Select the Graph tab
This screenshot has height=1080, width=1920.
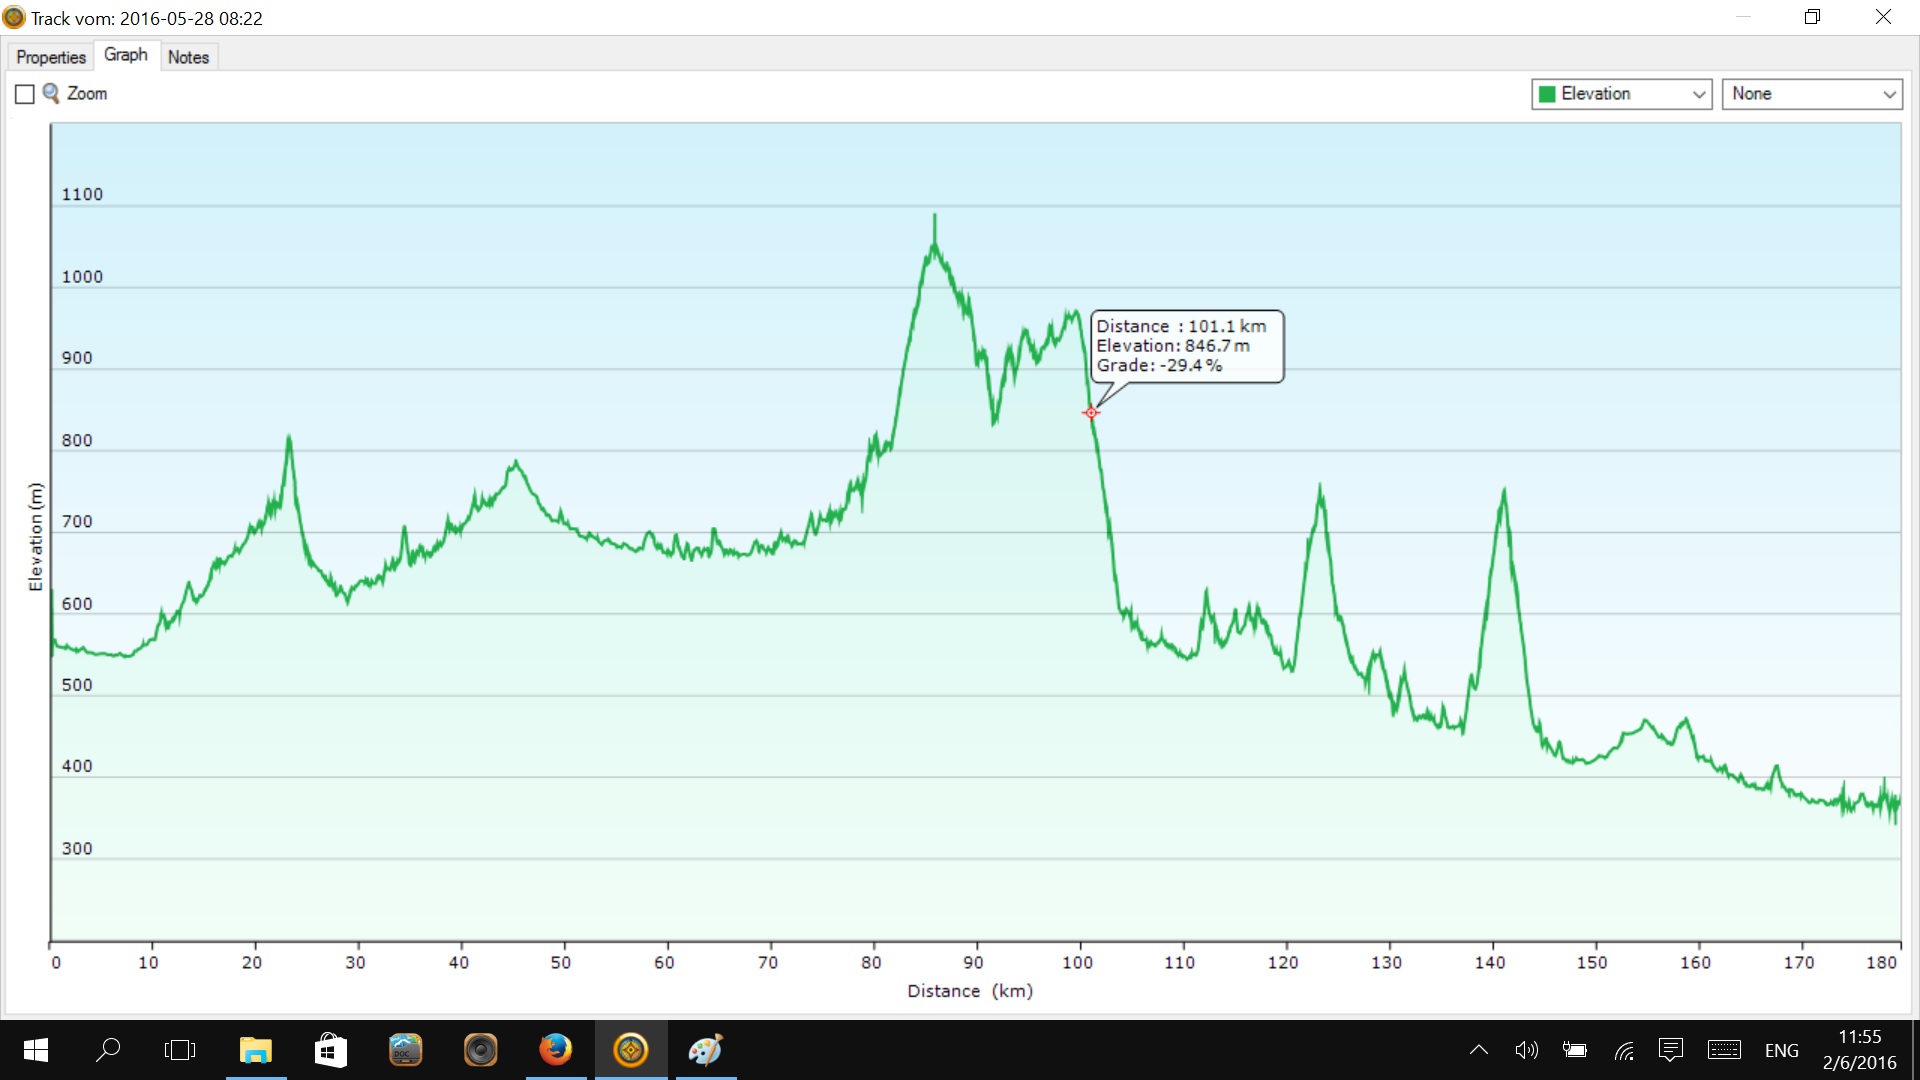click(x=126, y=55)
